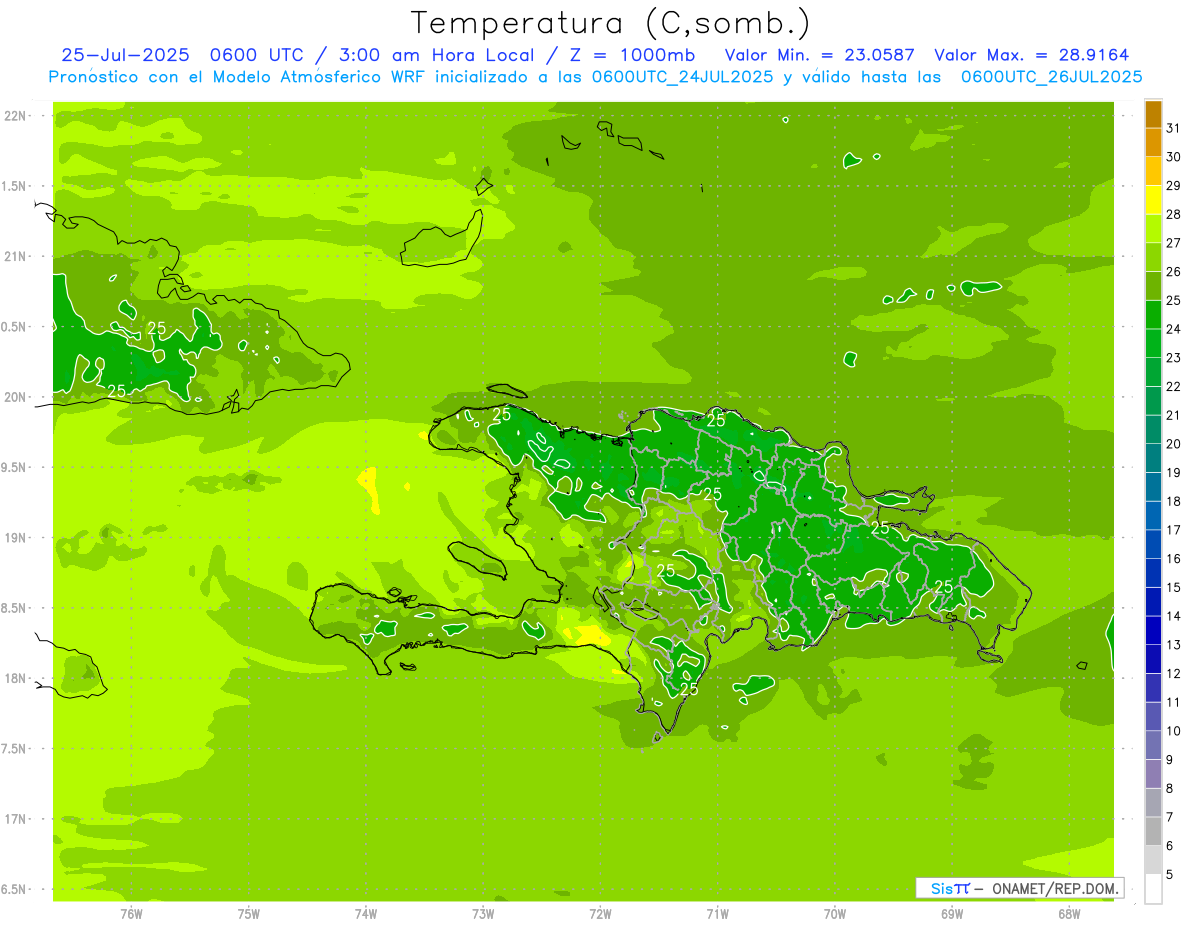Image resolution: width=1200 pixels, height=927 pixels.
Task: Click the gray legend swatch between 6 and 7
Action: [1153, 831]
